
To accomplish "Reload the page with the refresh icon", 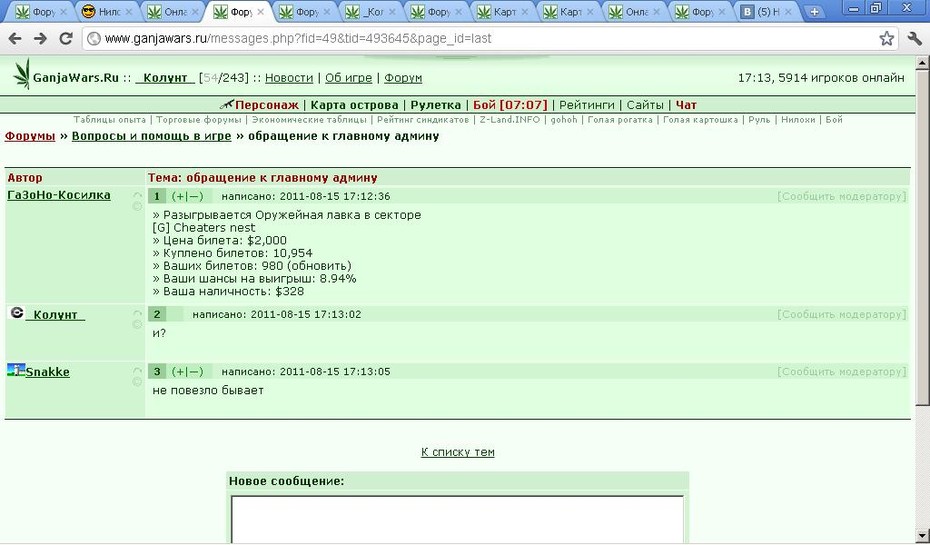I will (x=66, y=39).
